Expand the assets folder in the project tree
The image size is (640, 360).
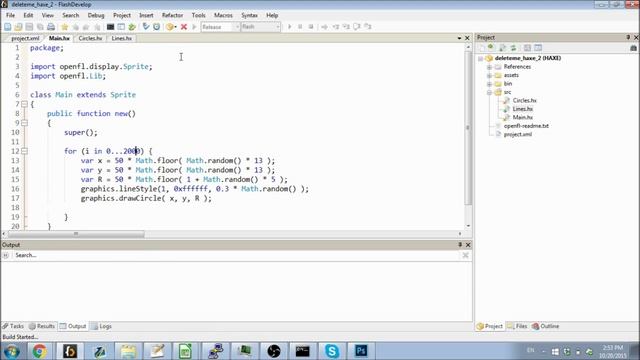pos(489,76)
